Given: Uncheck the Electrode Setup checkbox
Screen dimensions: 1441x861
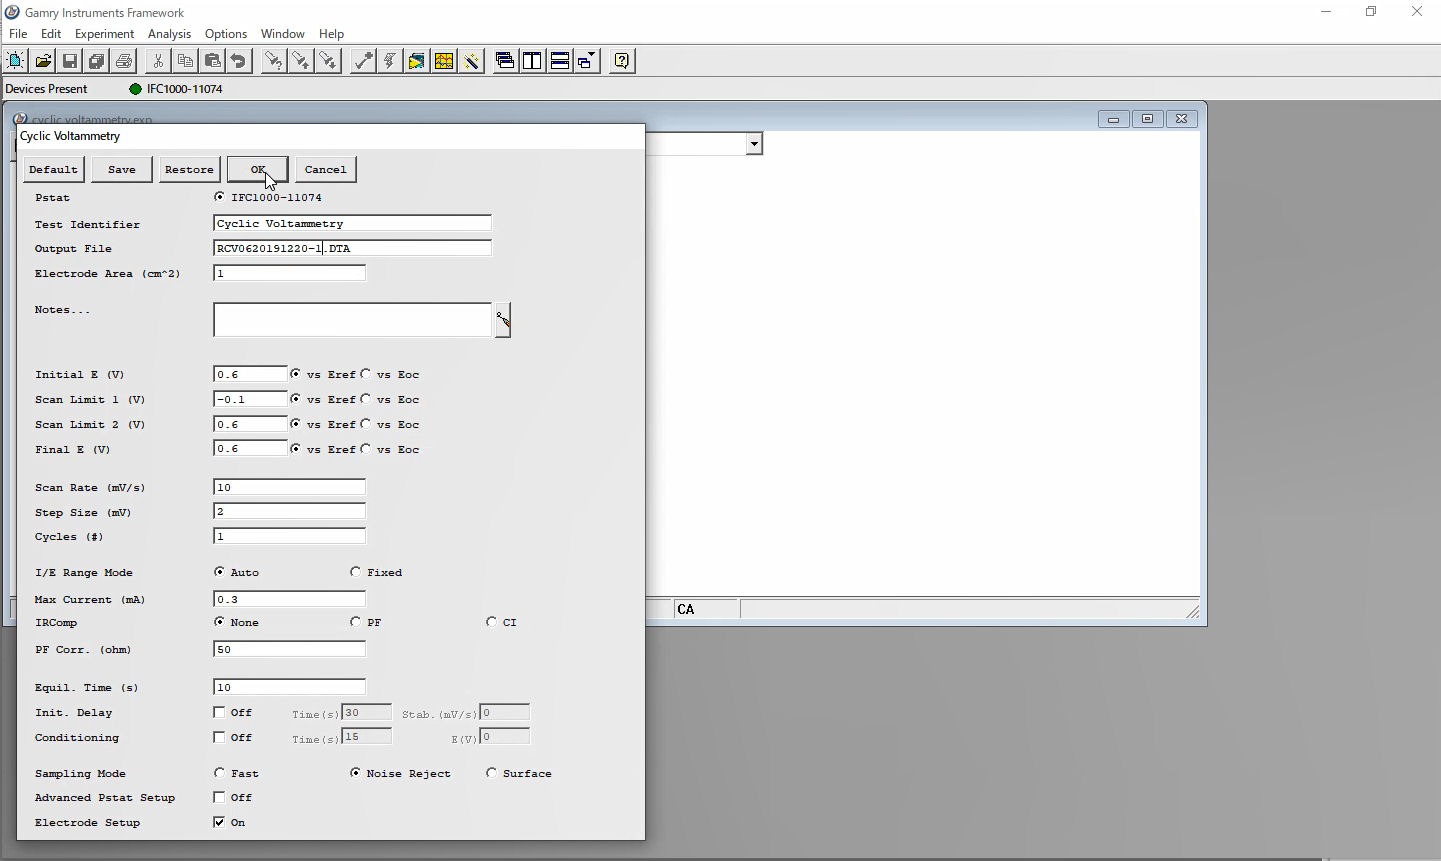Looking at the screenshot, I should point(219,822).
